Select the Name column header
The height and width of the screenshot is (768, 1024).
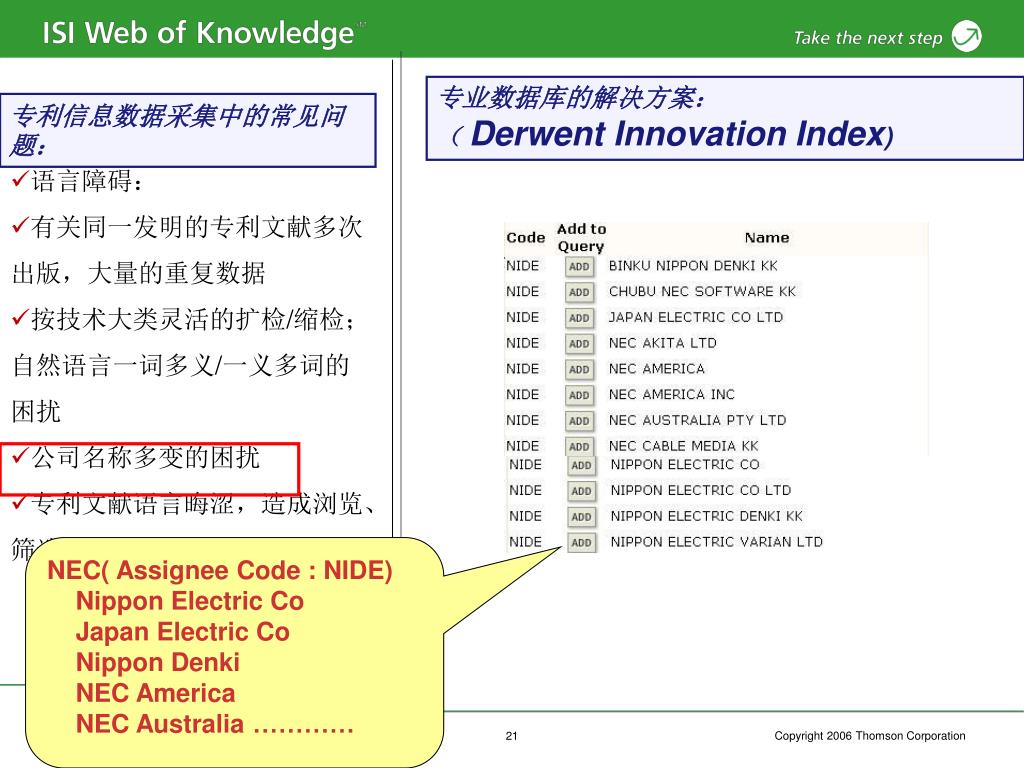pyautogui.click(x=767, y=238)
